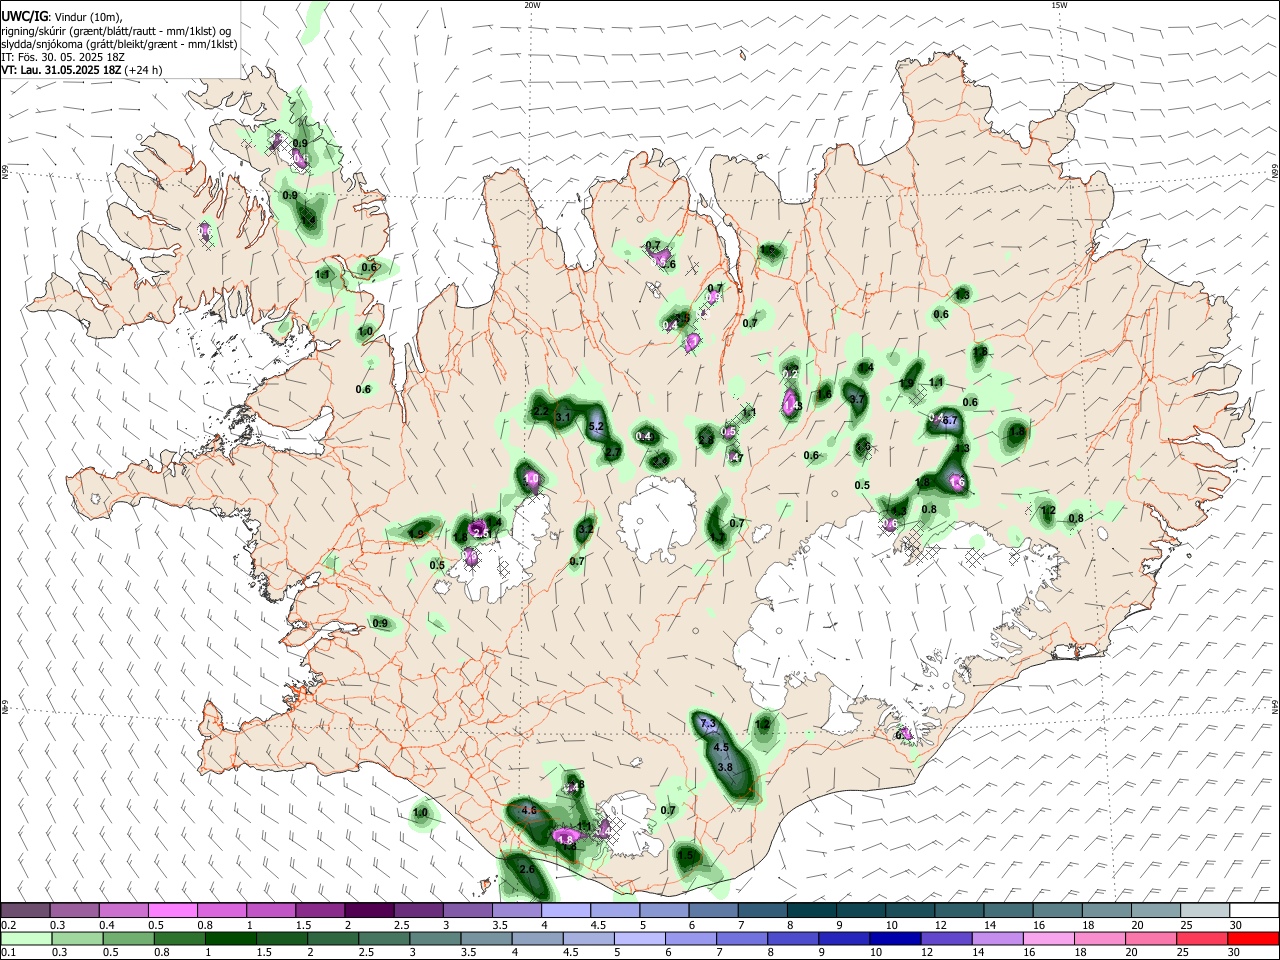This screenshot has height=960, width=1280.
Task: Select the 'slydda/snjókoma' legend description line
Action: (119, 44)
